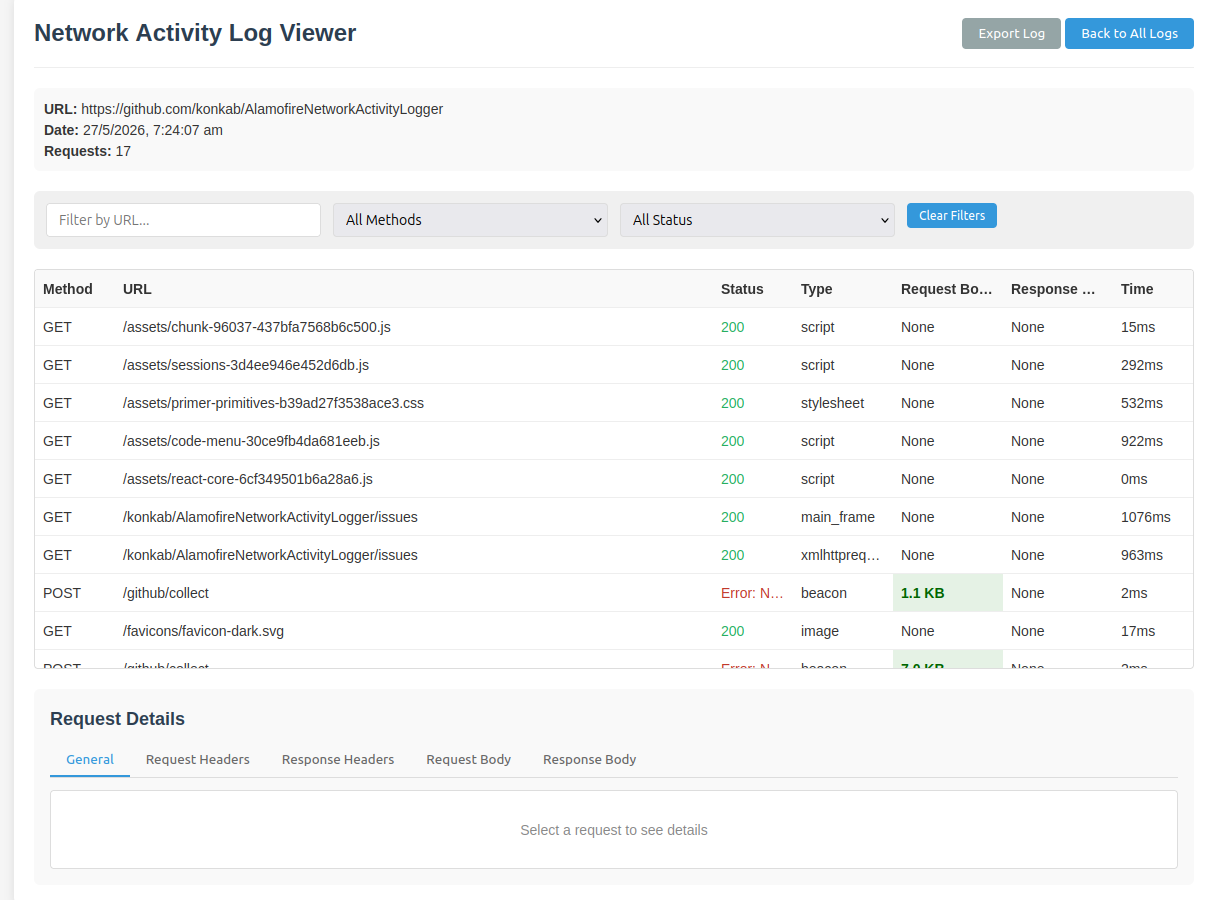
Task: Click the Network Activity Log Viewer title
Action: click(195, 33)
